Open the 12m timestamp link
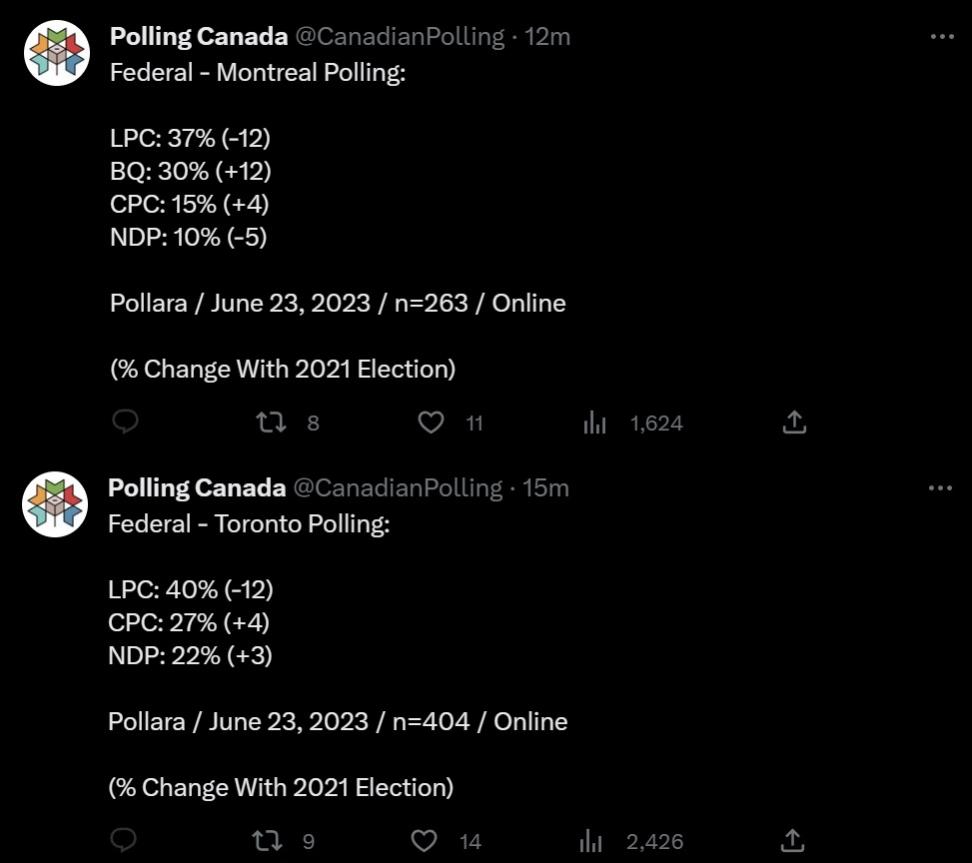This screenshot has height=863, width=972. tap(547, 37)
